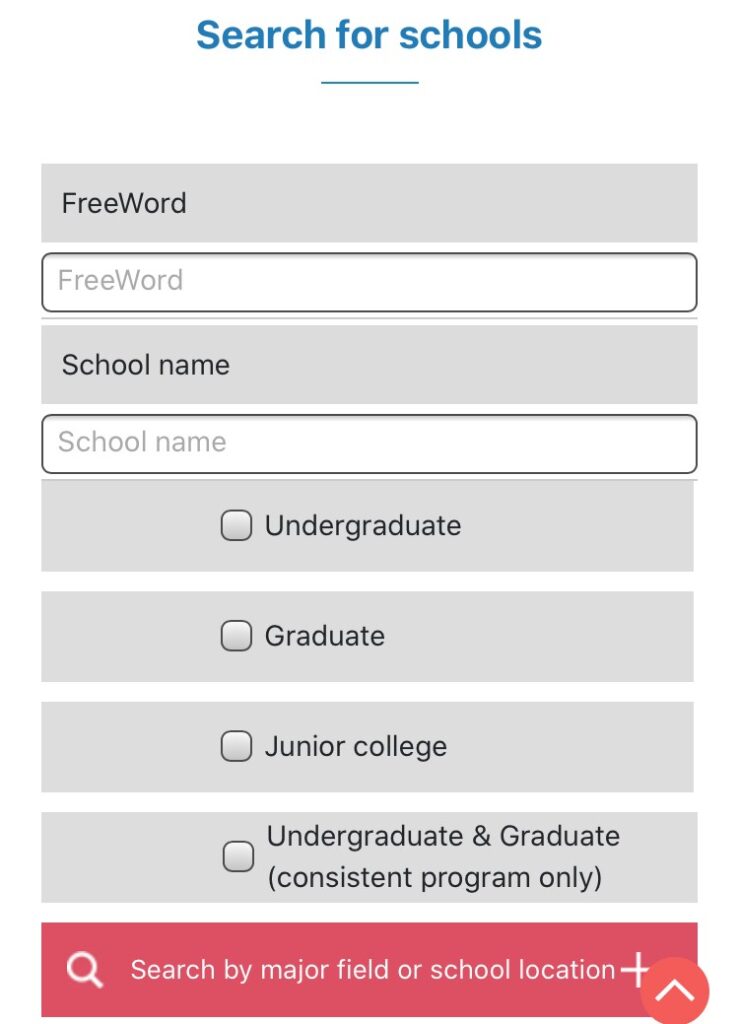The image size is (739, 1024).
Task: Click the blue underline below the heading
Action: click(x=369, y=82)
